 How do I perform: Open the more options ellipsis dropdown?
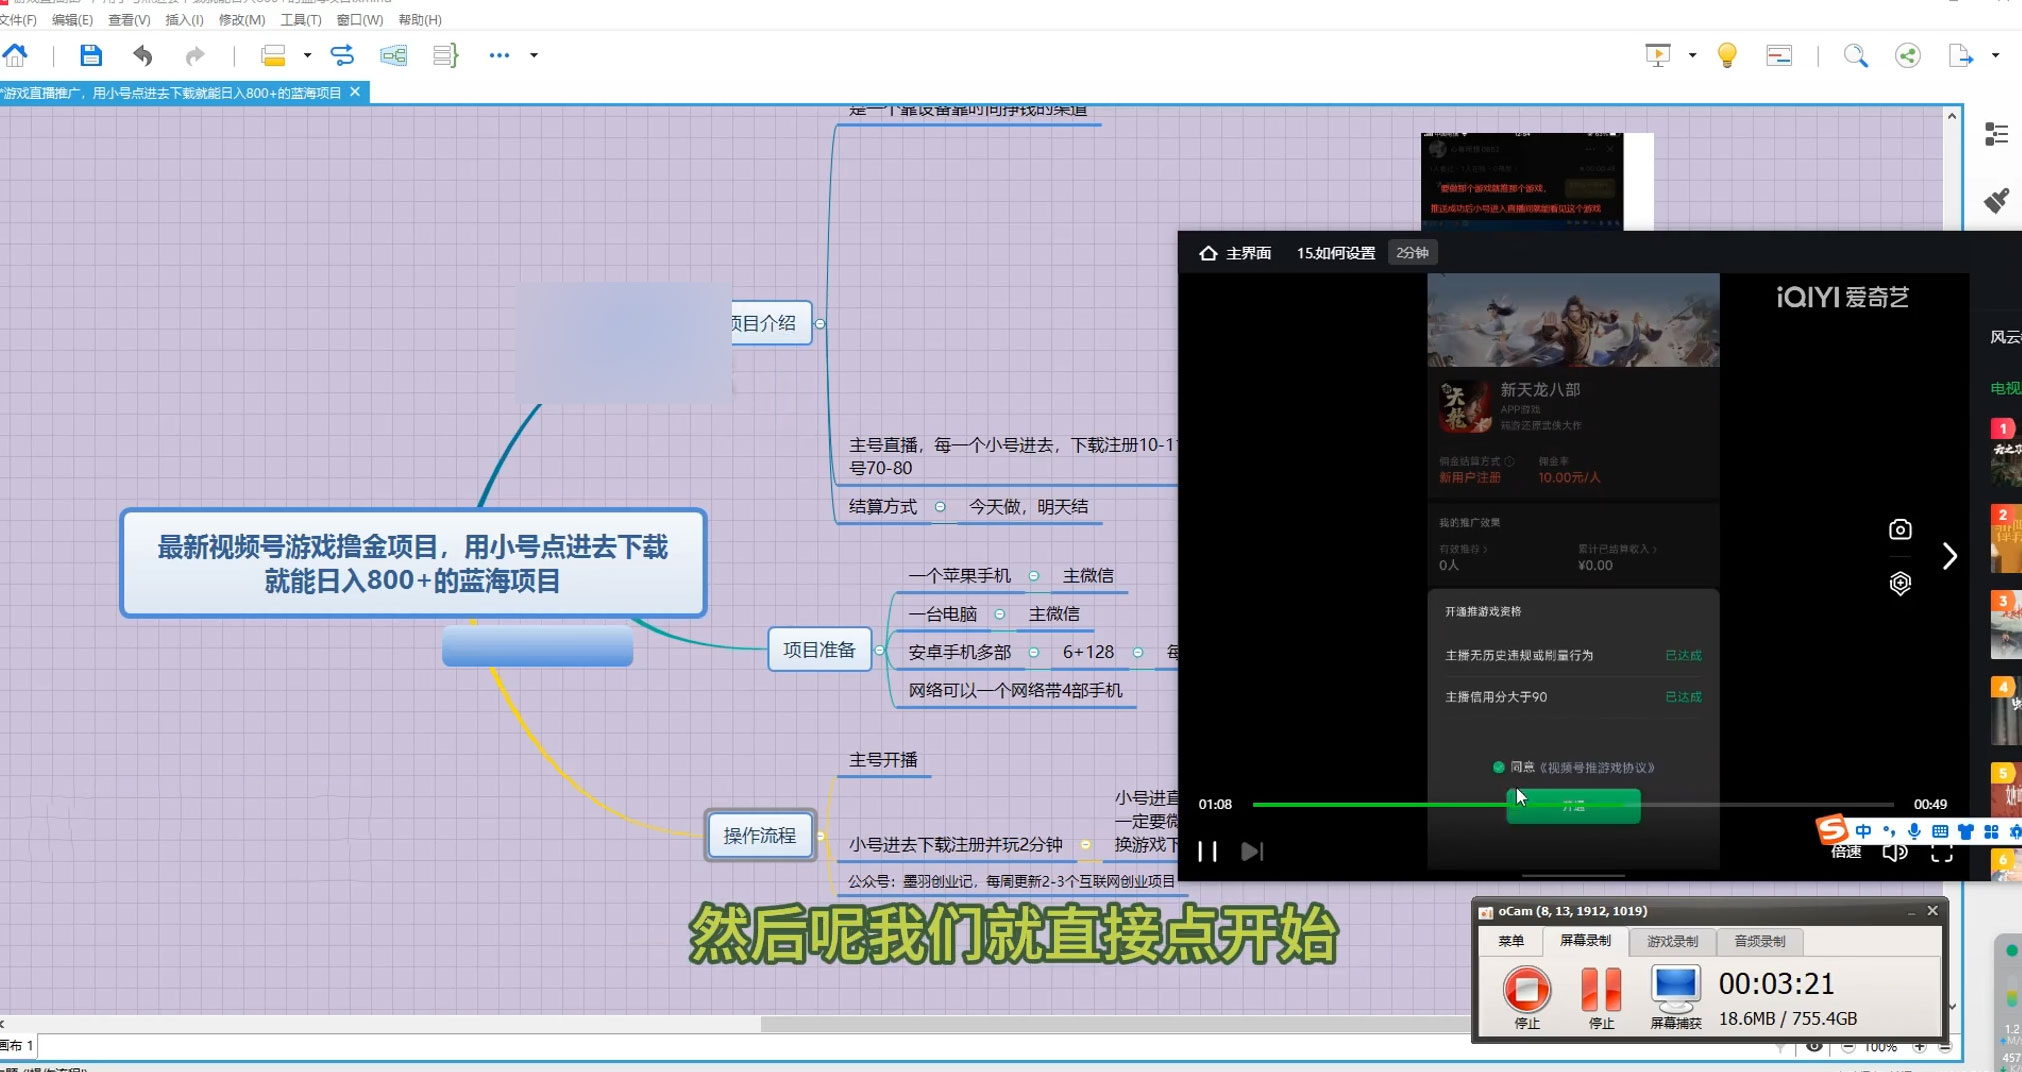click(x=500, y=55)
